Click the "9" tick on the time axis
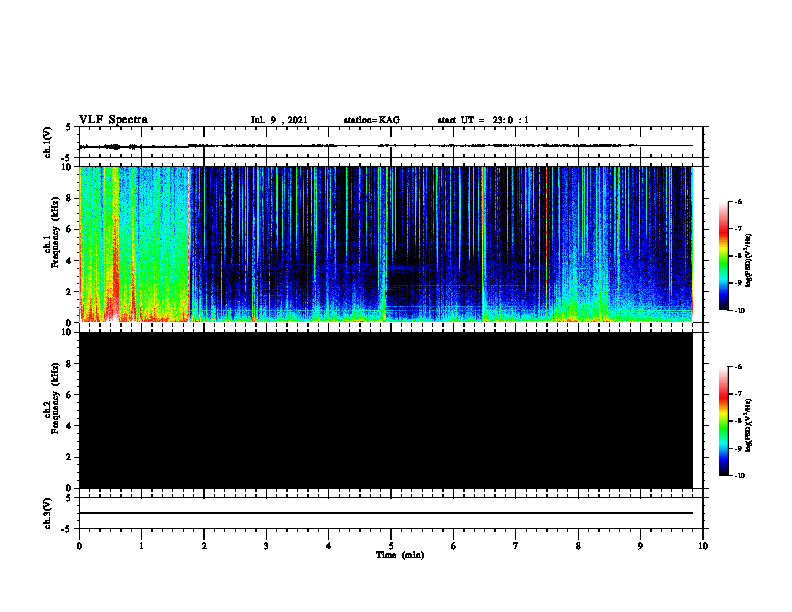The height and width of the screenshot is (612, 792). click(640, 546)
